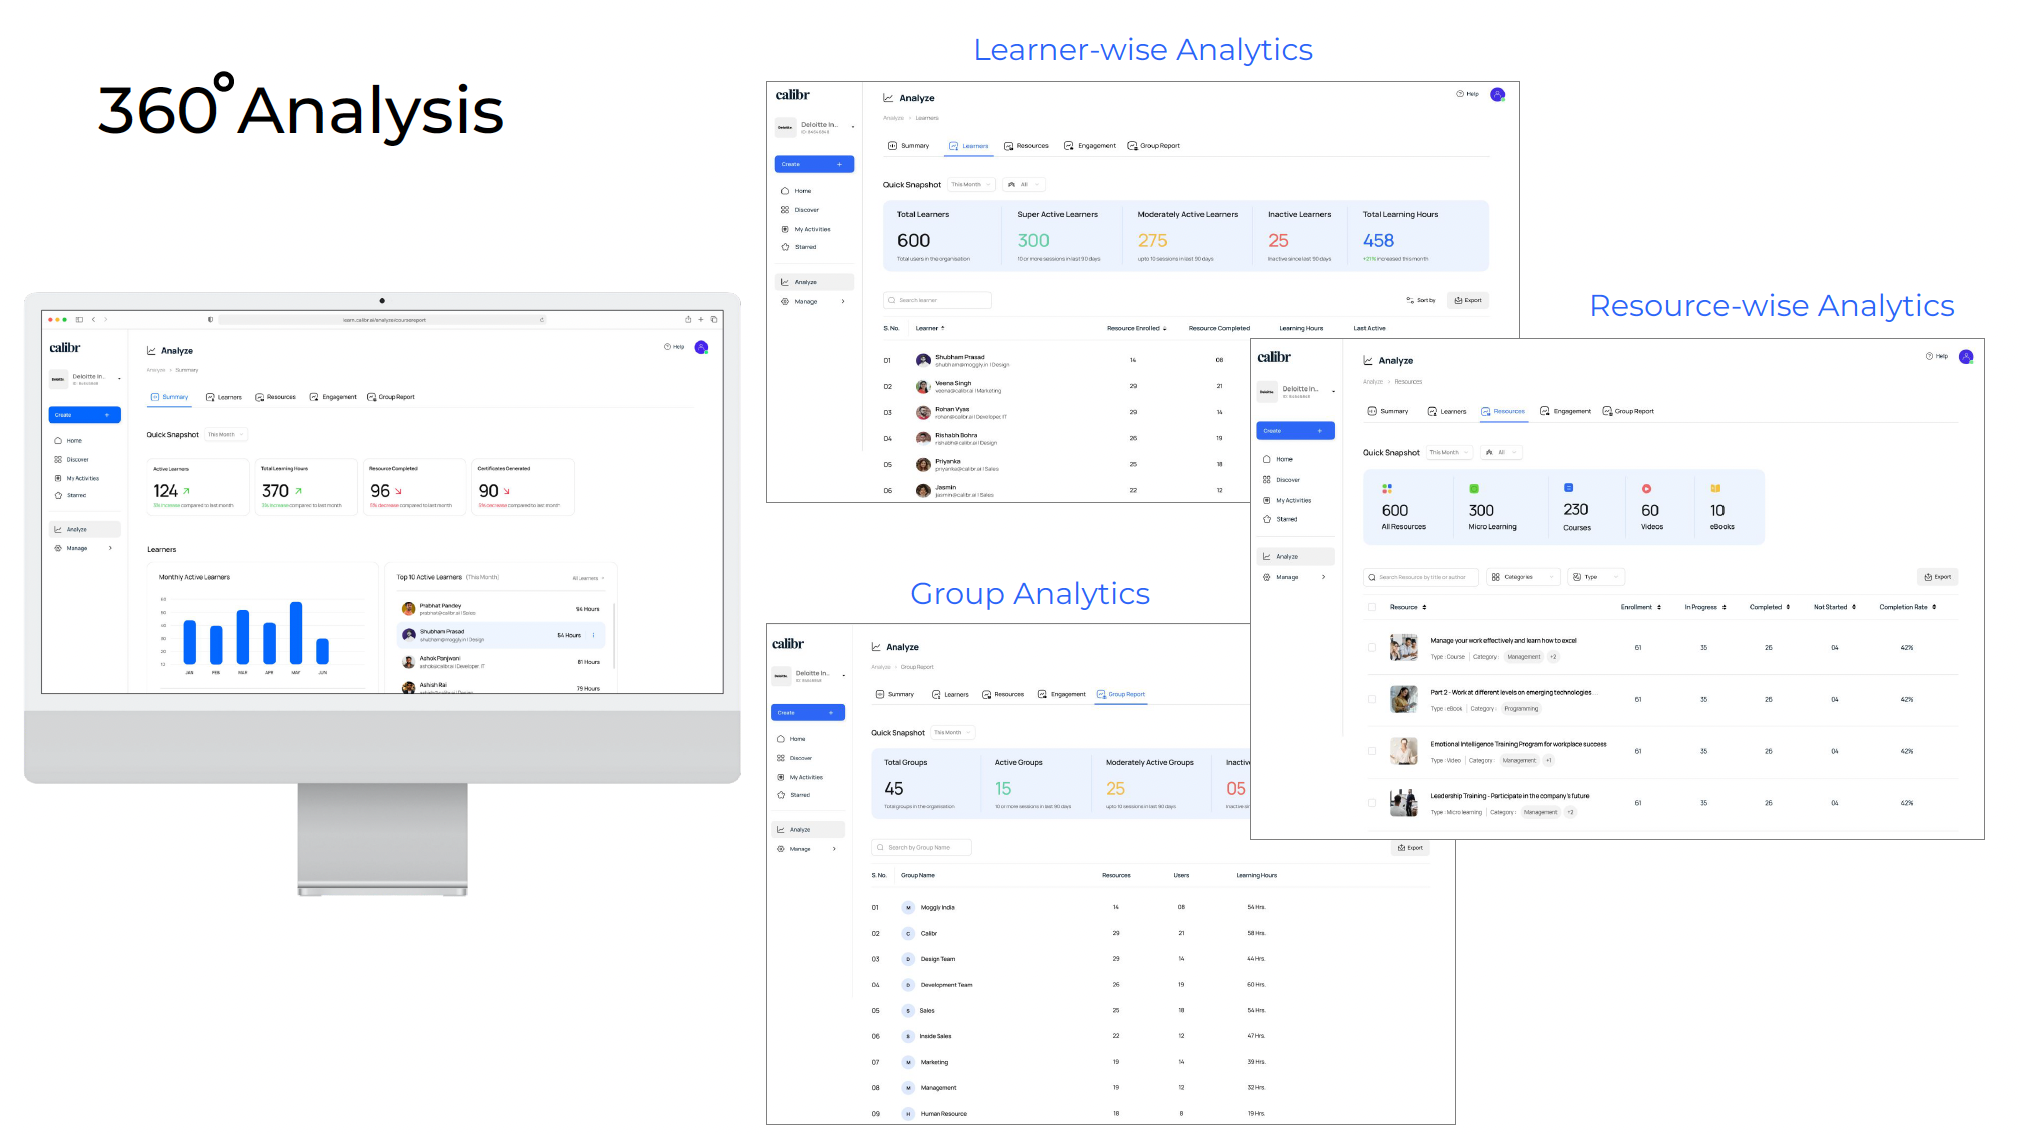The image size is (2020, 1134).
Task: Click the Search by Group Name field
Action: point(921,848)
